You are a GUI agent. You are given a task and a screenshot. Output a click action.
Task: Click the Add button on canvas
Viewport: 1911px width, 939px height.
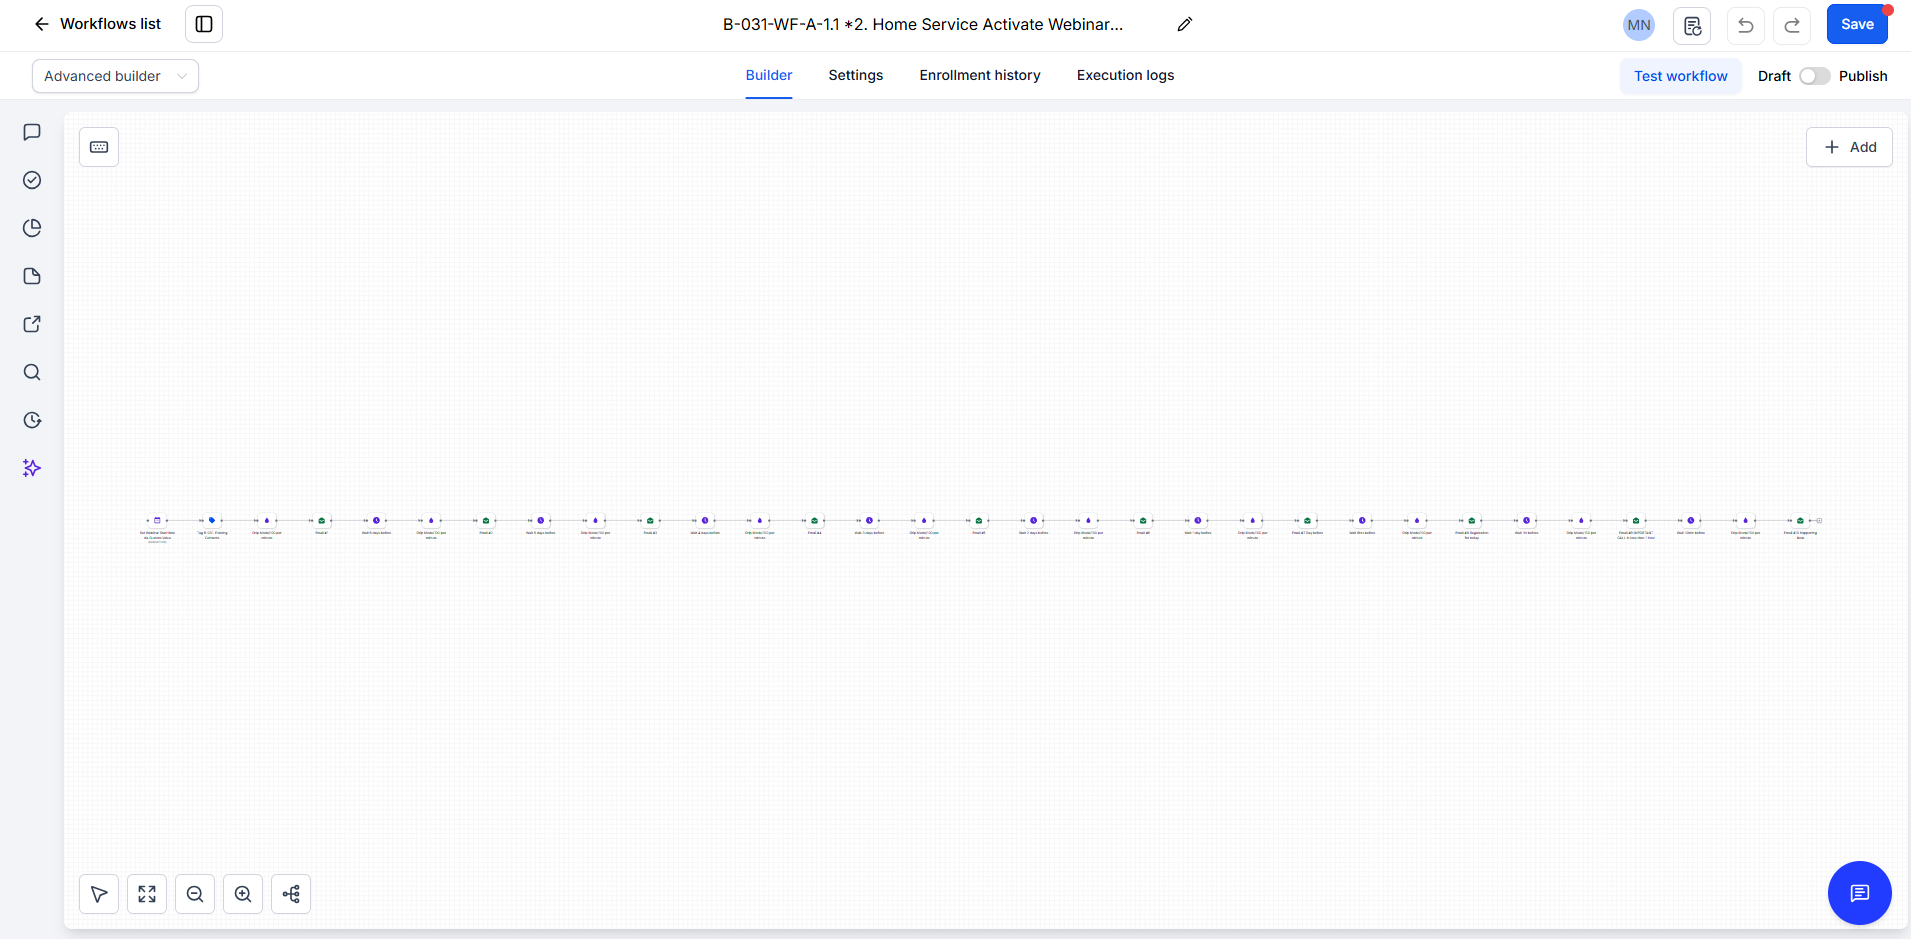[x=1849, y=147]
